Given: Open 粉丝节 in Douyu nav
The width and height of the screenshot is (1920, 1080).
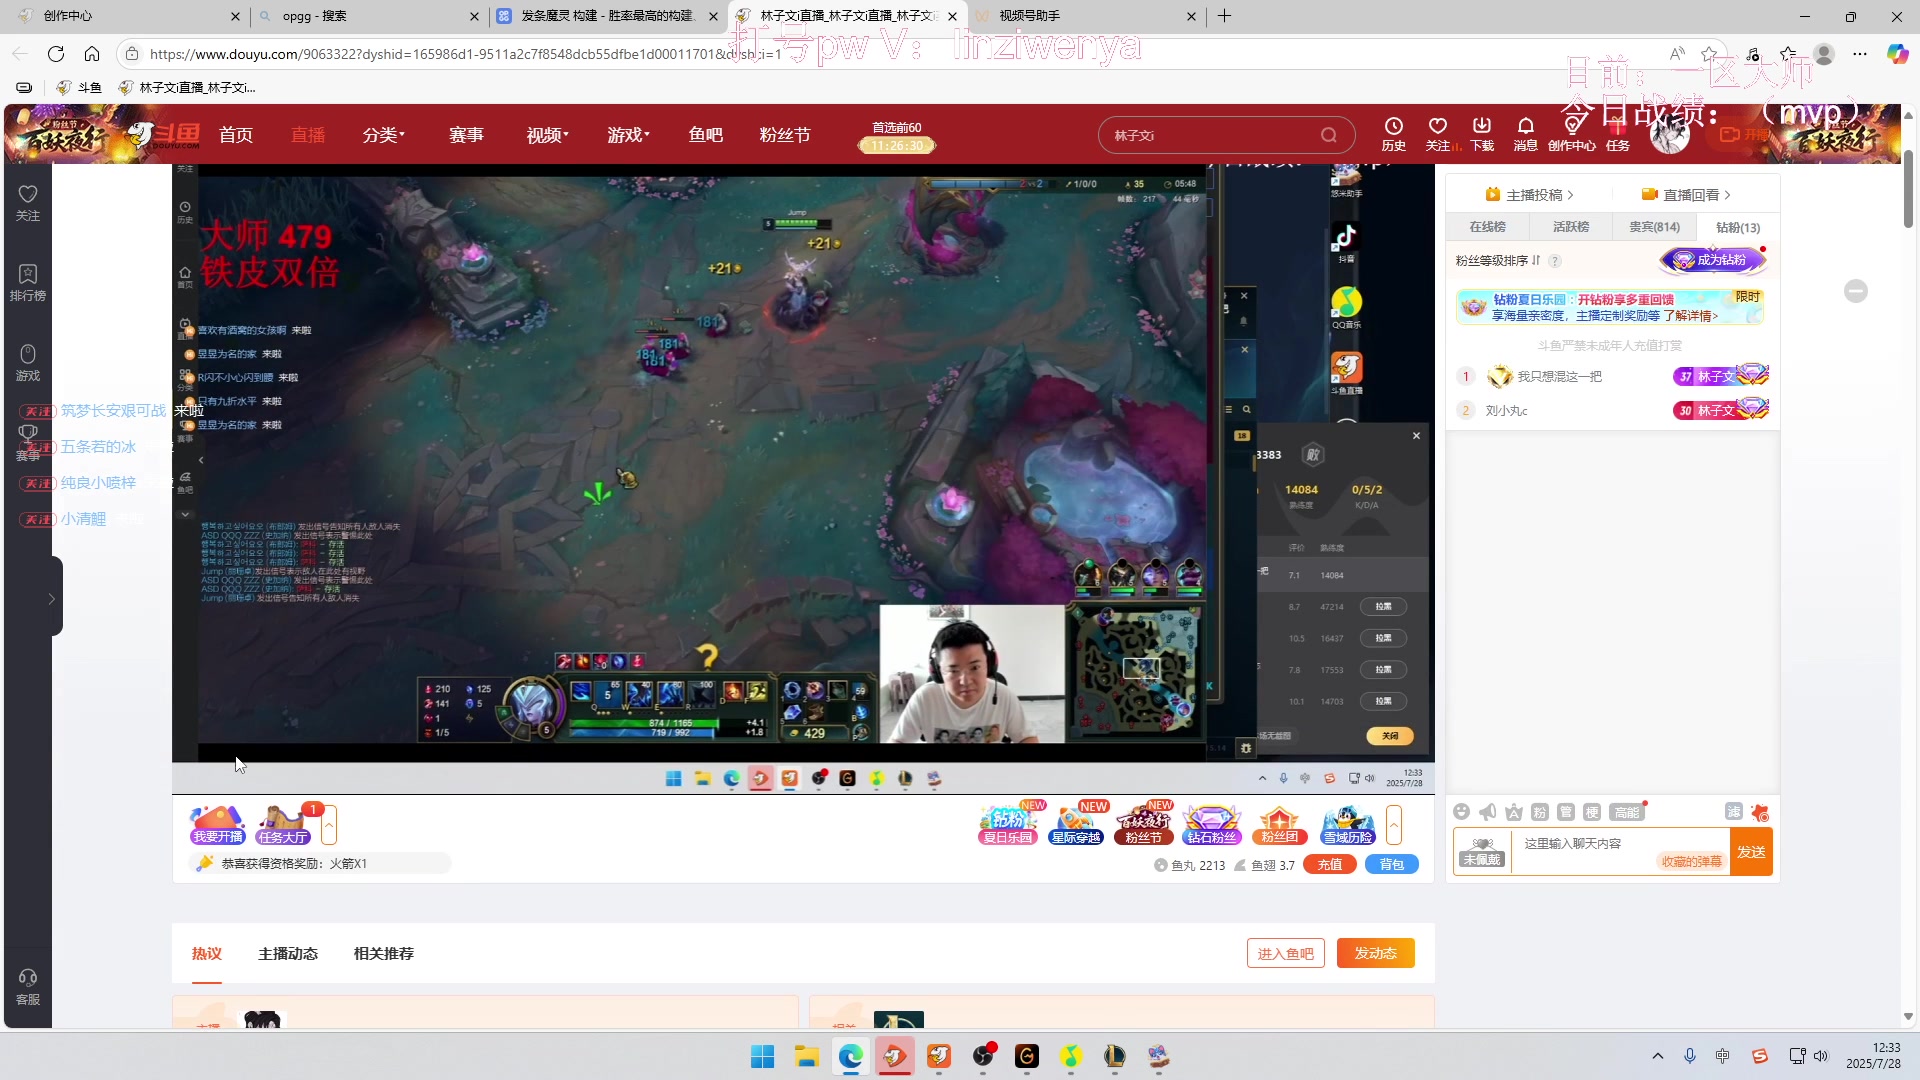Looking at the screenshot, I should click(x=785, y=135).
